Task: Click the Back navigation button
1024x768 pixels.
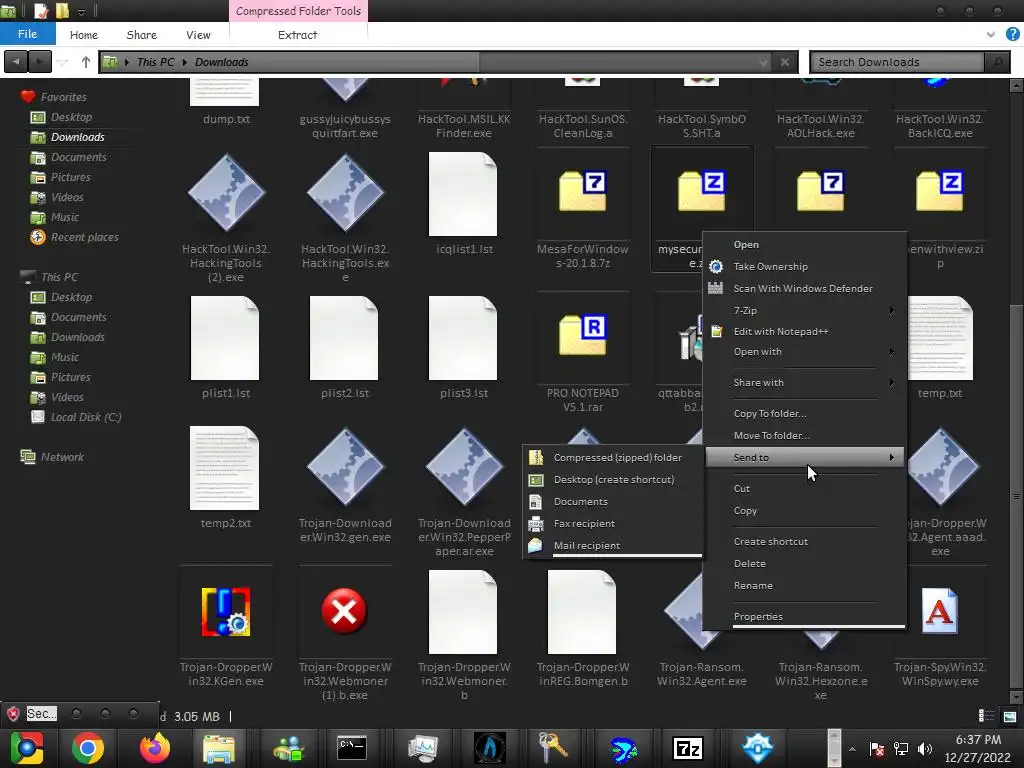Action: pos(16,62)
